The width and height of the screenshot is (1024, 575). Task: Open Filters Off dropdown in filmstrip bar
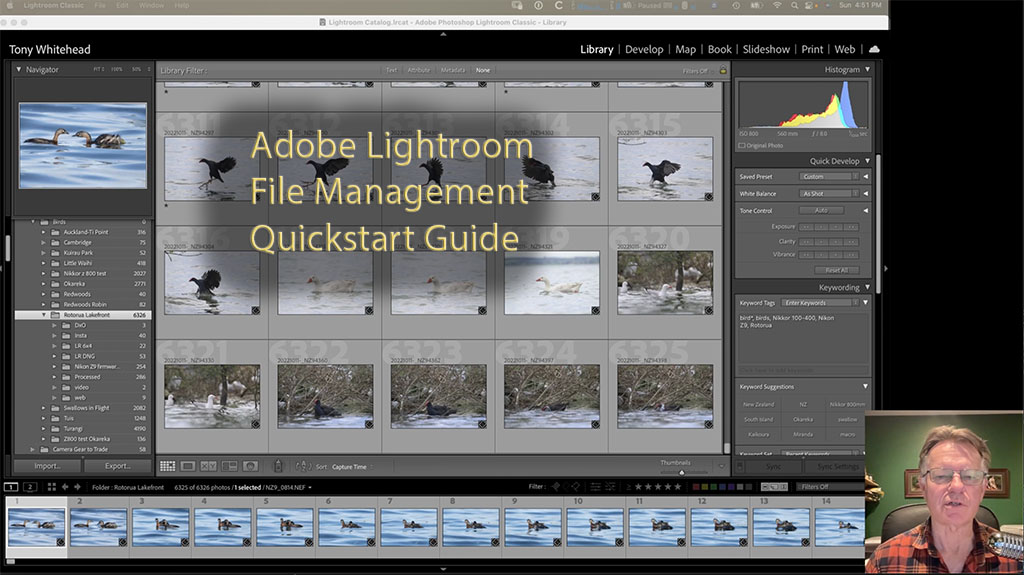click(829, 487)
